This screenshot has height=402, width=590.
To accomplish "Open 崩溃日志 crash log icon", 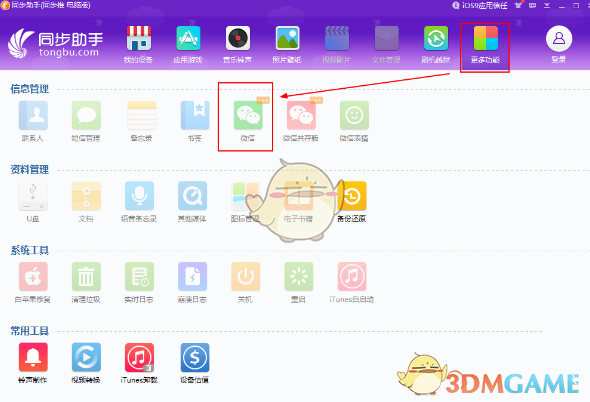I will pos(192,276).
